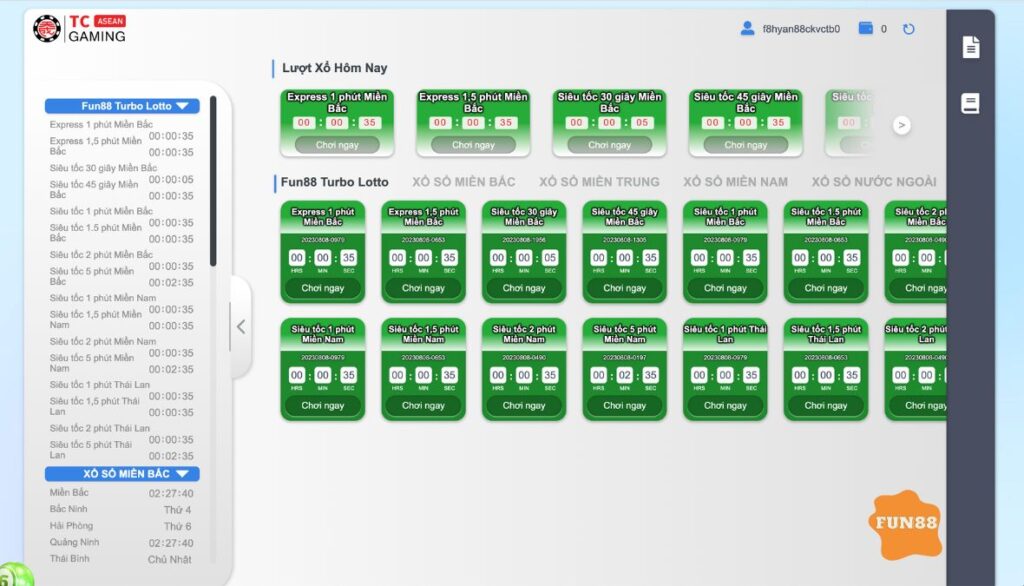Click Chơi ngay on Siêu tốc 1 phút Thái Lan card
The height and width of the screenshot is (586, 1024).
coord(725,406)
